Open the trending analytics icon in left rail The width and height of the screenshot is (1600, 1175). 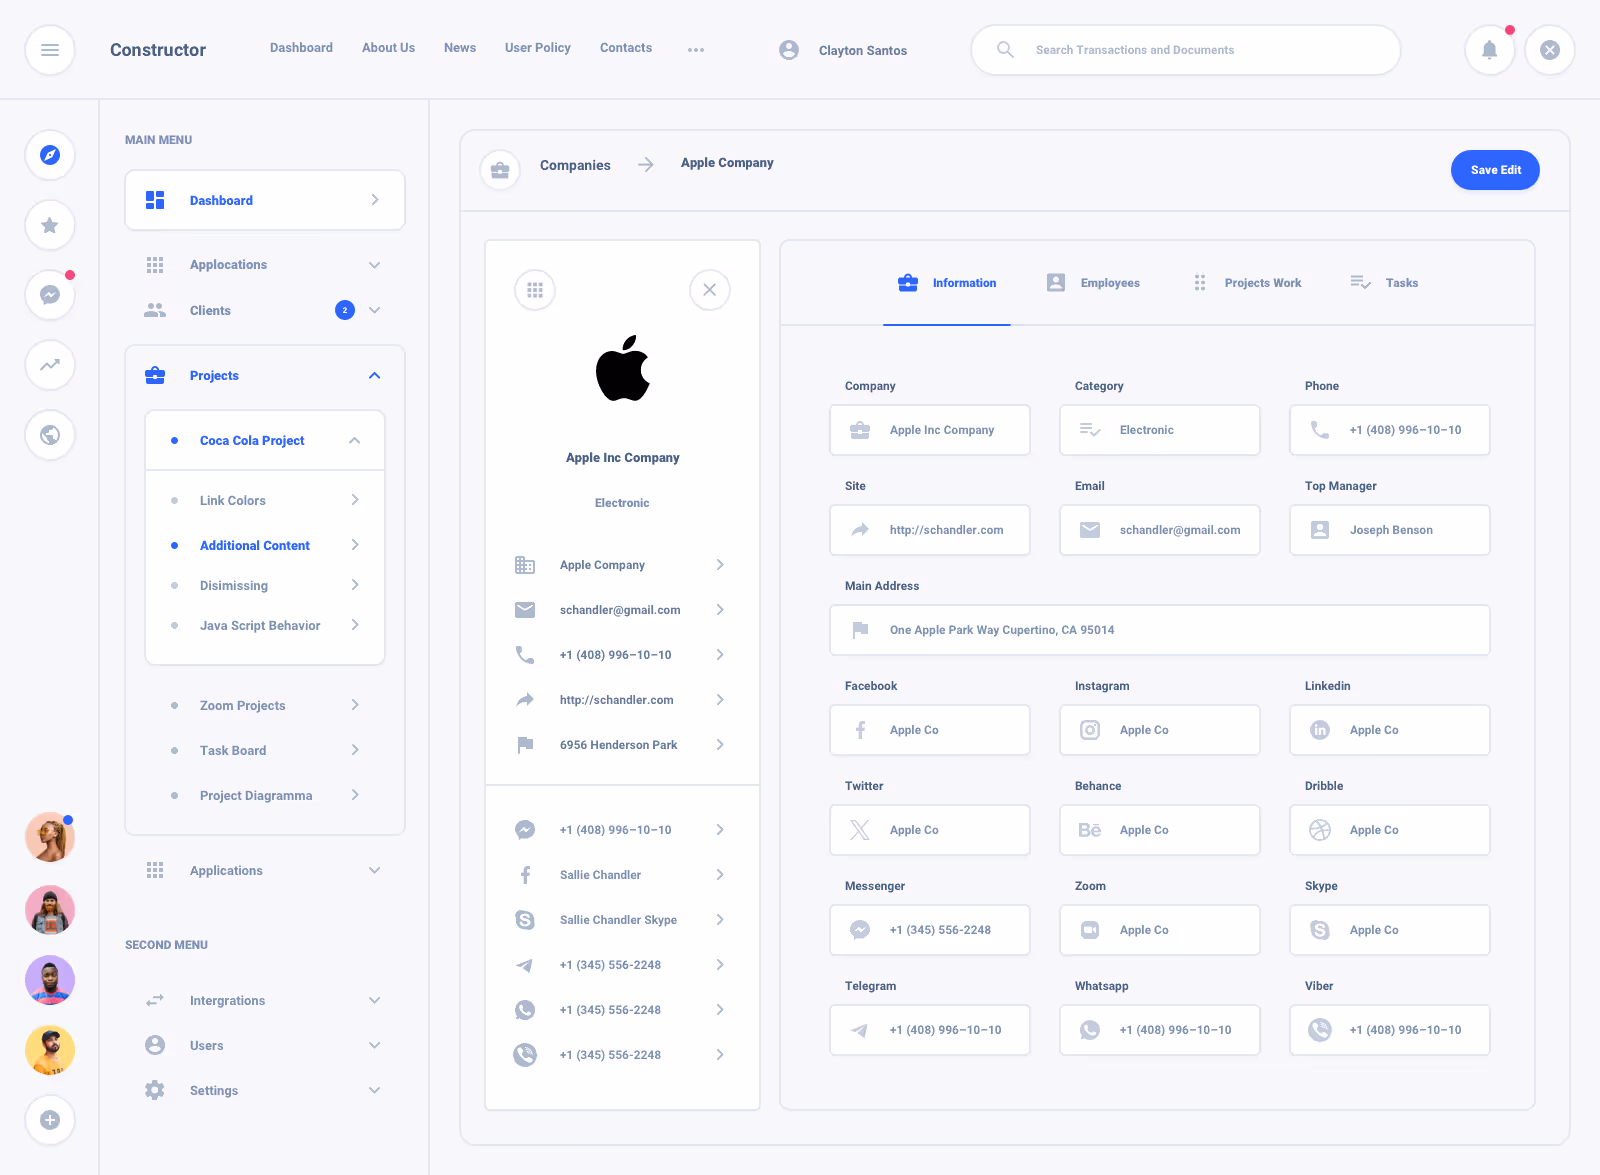50,365
